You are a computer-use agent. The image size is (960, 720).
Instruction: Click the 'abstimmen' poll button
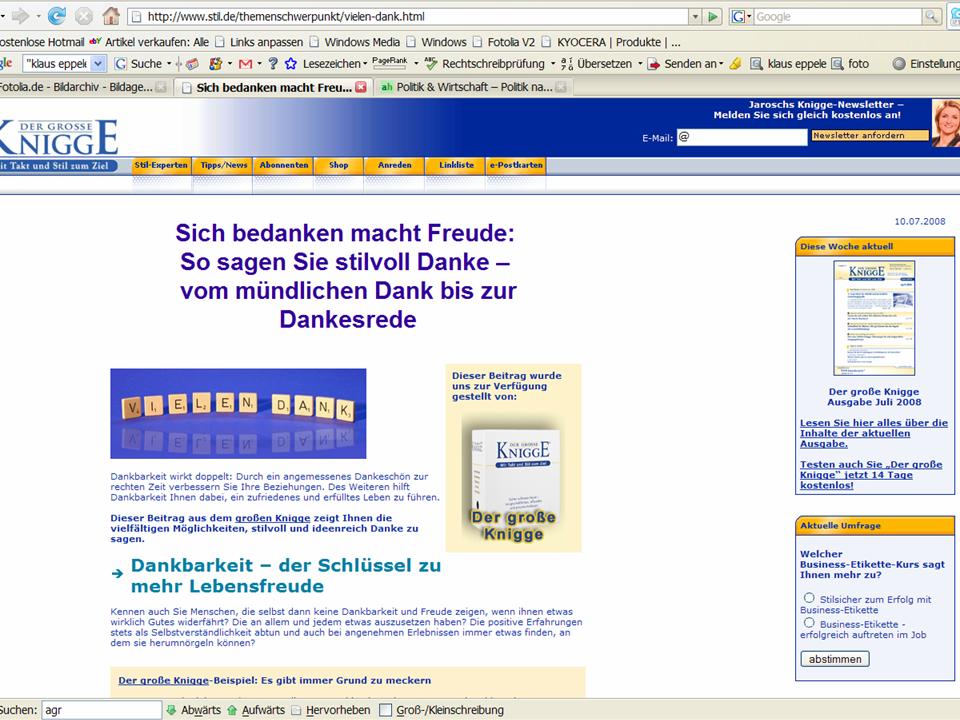tap(835, 659)
